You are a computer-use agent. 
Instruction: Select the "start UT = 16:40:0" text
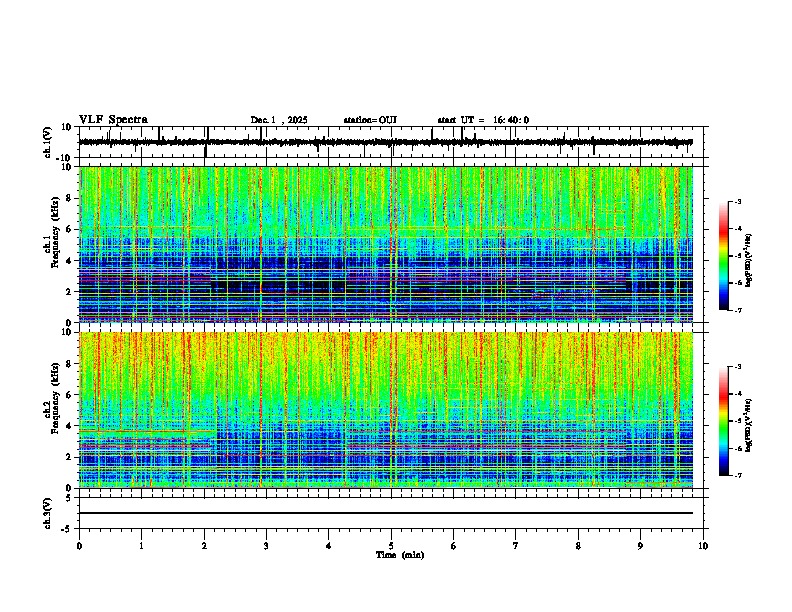point(483,120)
